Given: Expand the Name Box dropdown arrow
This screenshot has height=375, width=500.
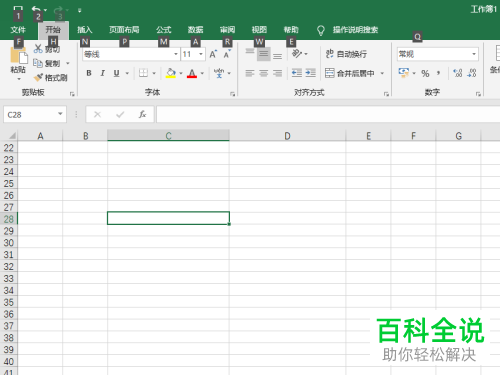Looking at the screenshot, I should tap(60, 114).
